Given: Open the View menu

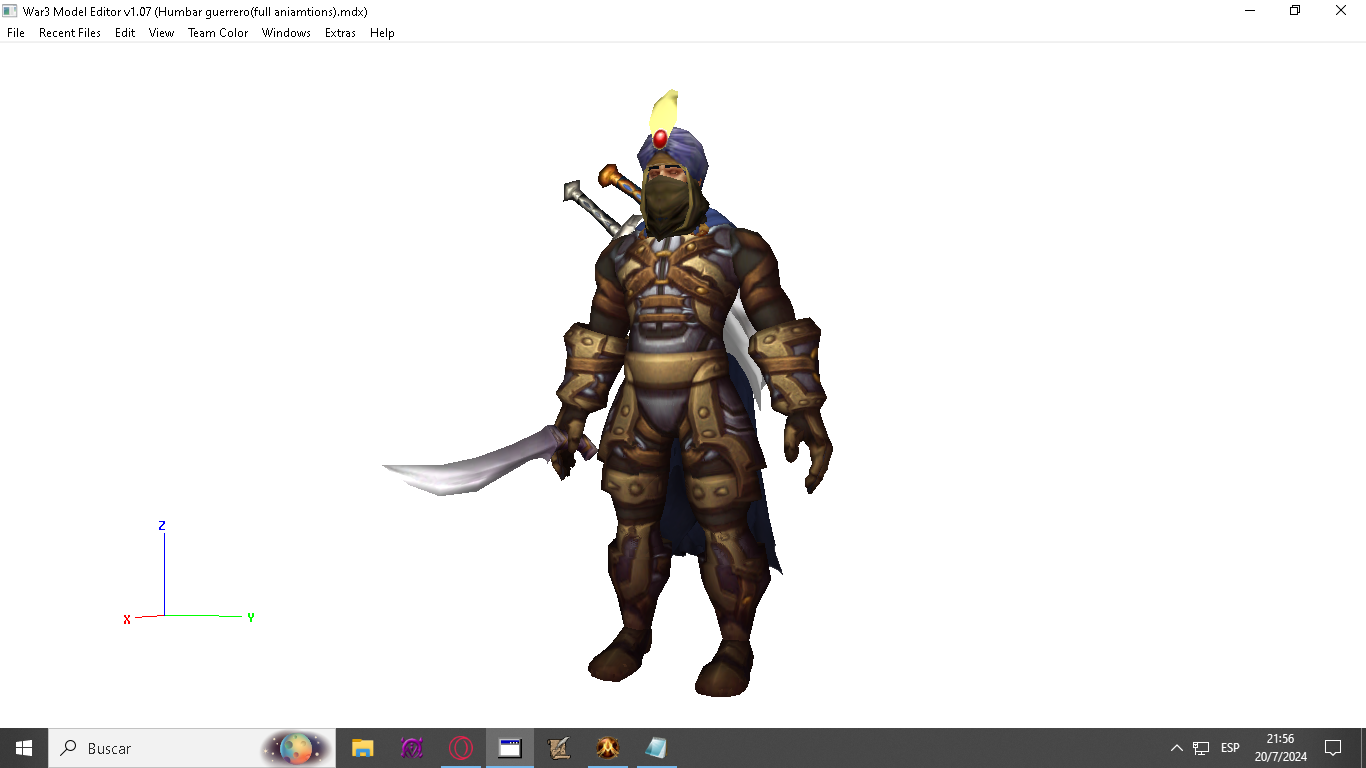Looking at the screenshot, I should pos(161,33).
